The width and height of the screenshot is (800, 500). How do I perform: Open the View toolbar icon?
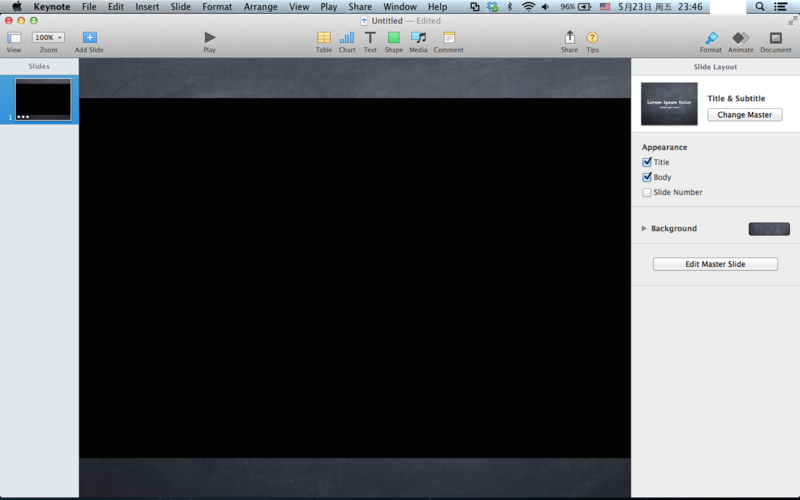pos(14,38)
